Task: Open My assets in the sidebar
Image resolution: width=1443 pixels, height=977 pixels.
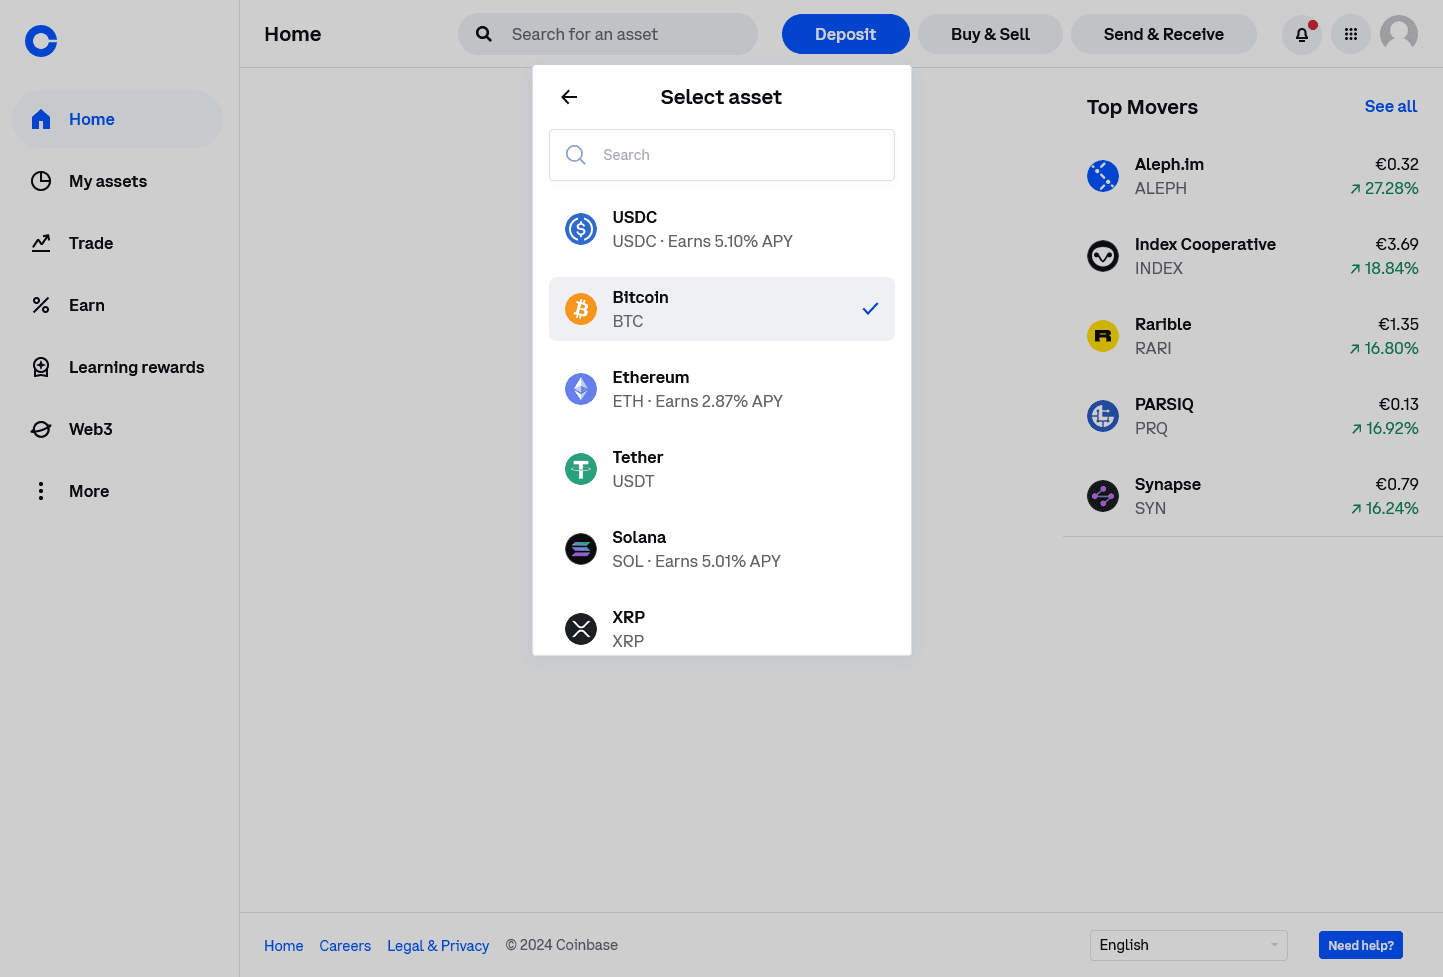Action: 117,181
